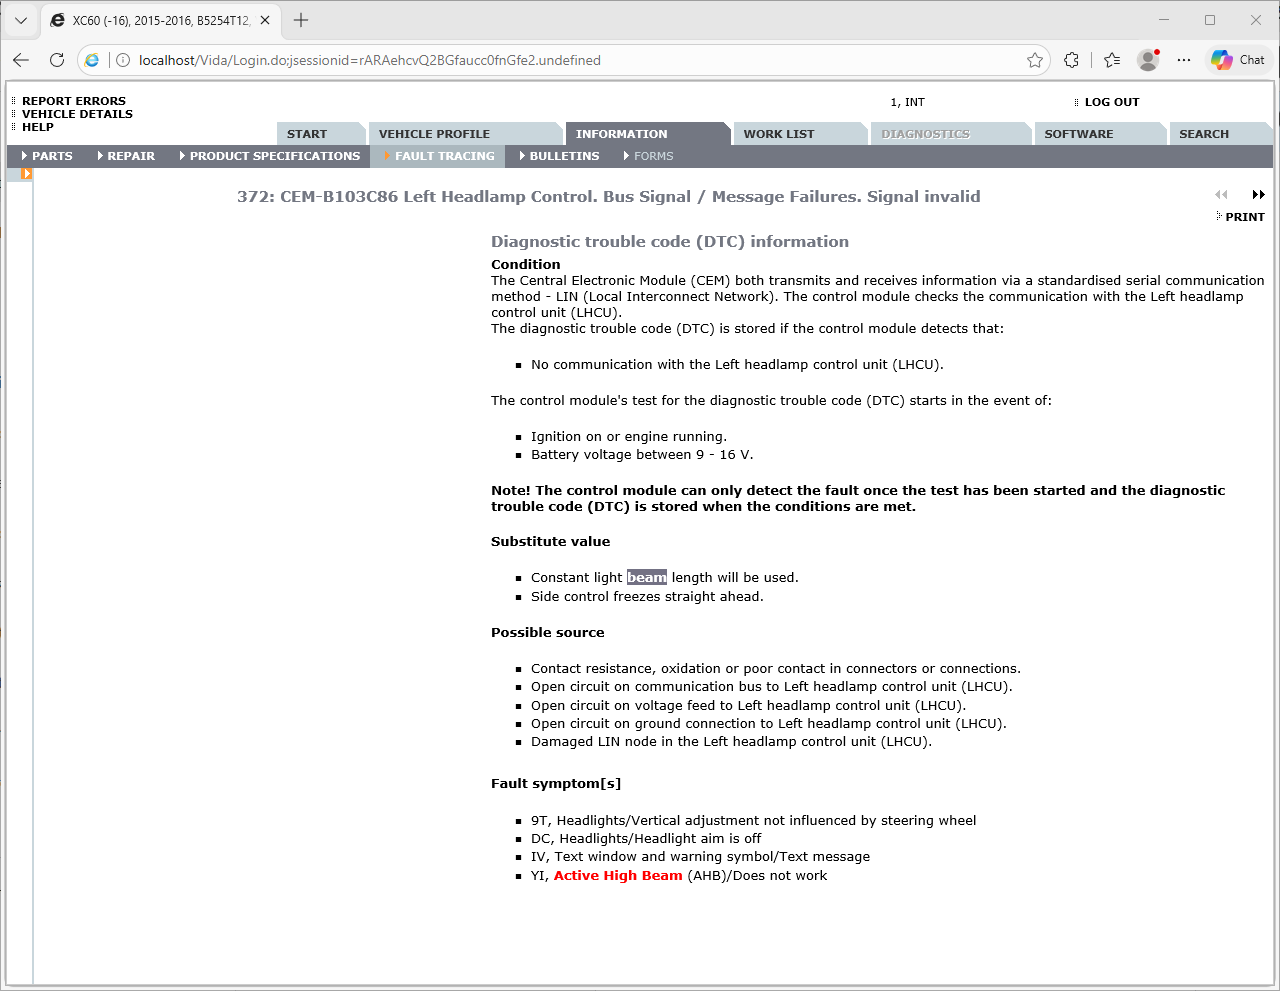1280x991 pixels.
Task: Click the '1, INT' user label
Action: pyautogui.click(x=908, y=102)
